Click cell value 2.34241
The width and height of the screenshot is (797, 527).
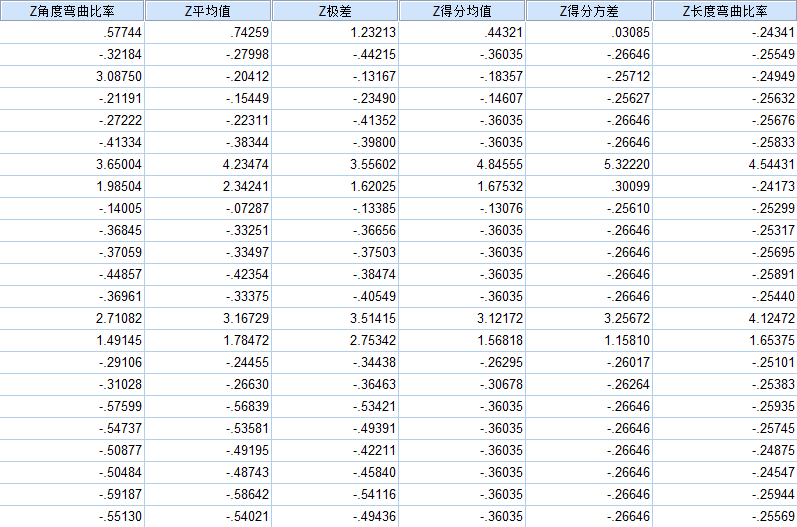[246, 187]
